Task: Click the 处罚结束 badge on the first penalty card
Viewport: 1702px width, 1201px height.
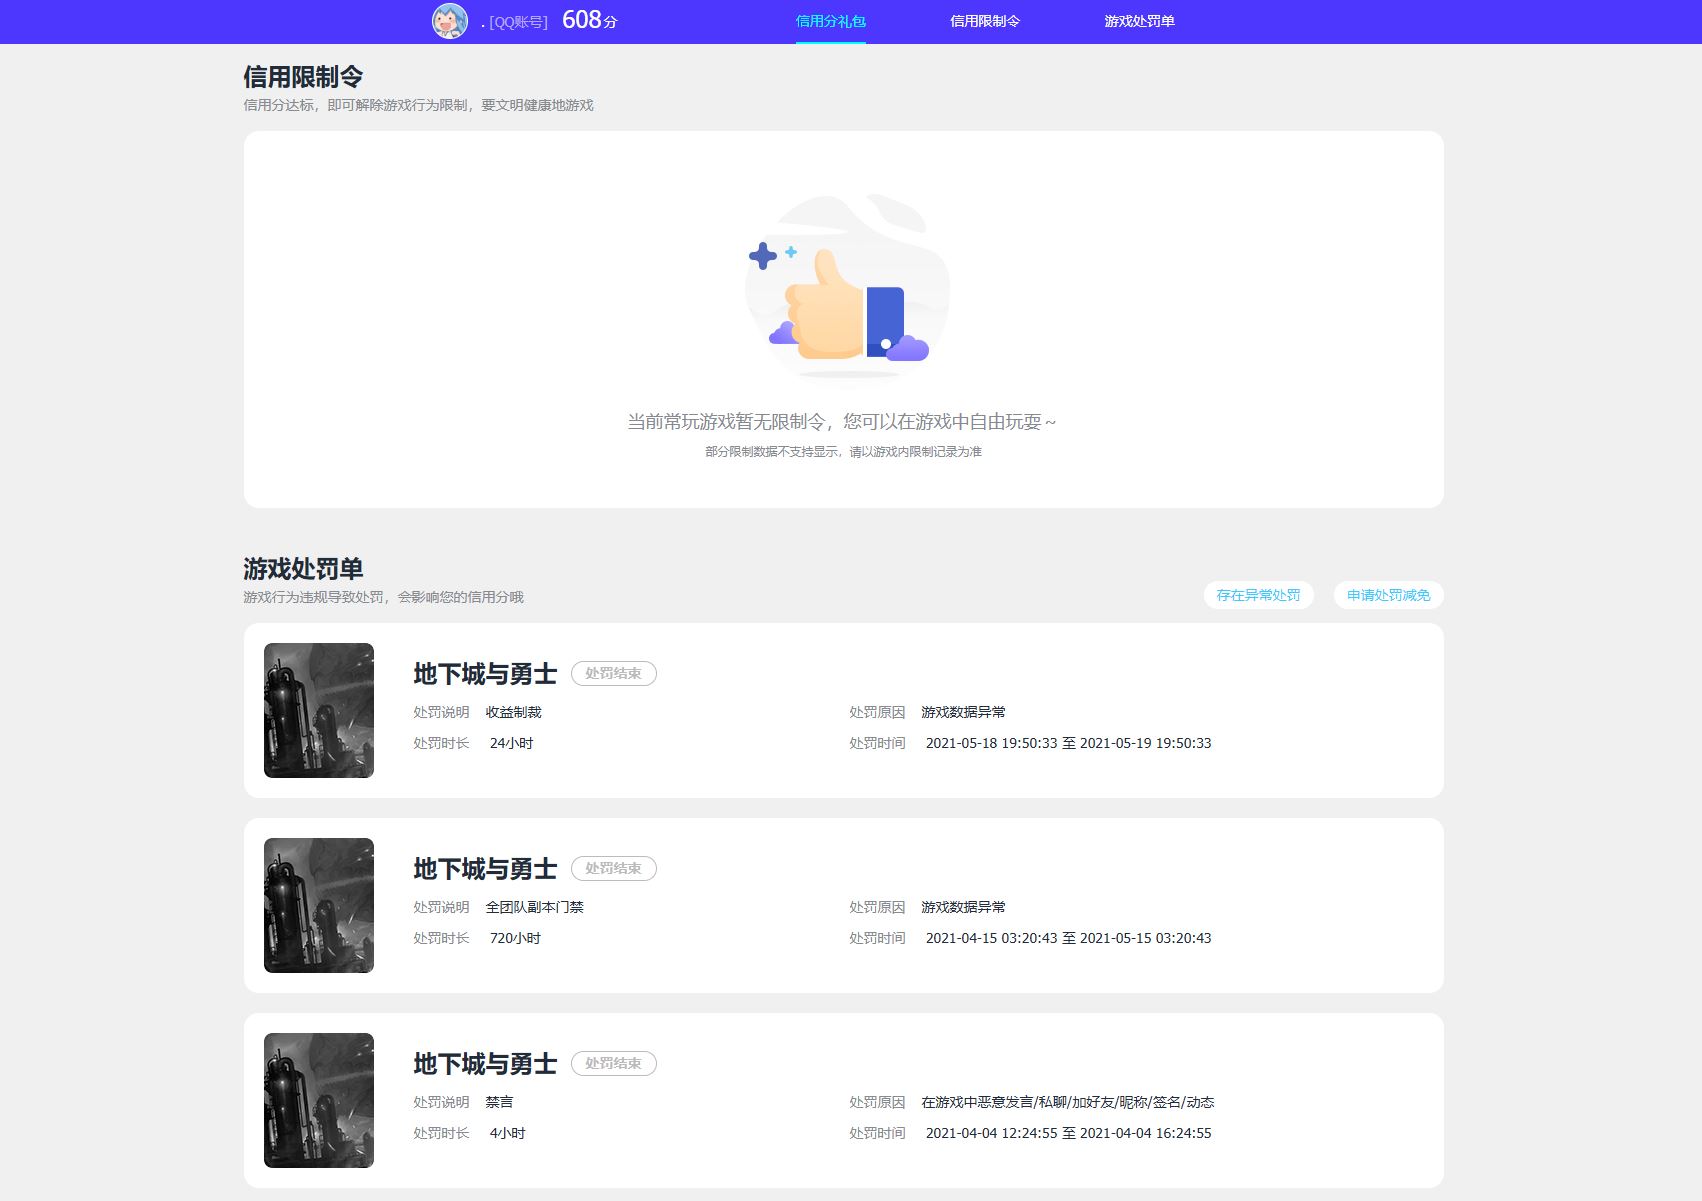Action: pos(613,673)
